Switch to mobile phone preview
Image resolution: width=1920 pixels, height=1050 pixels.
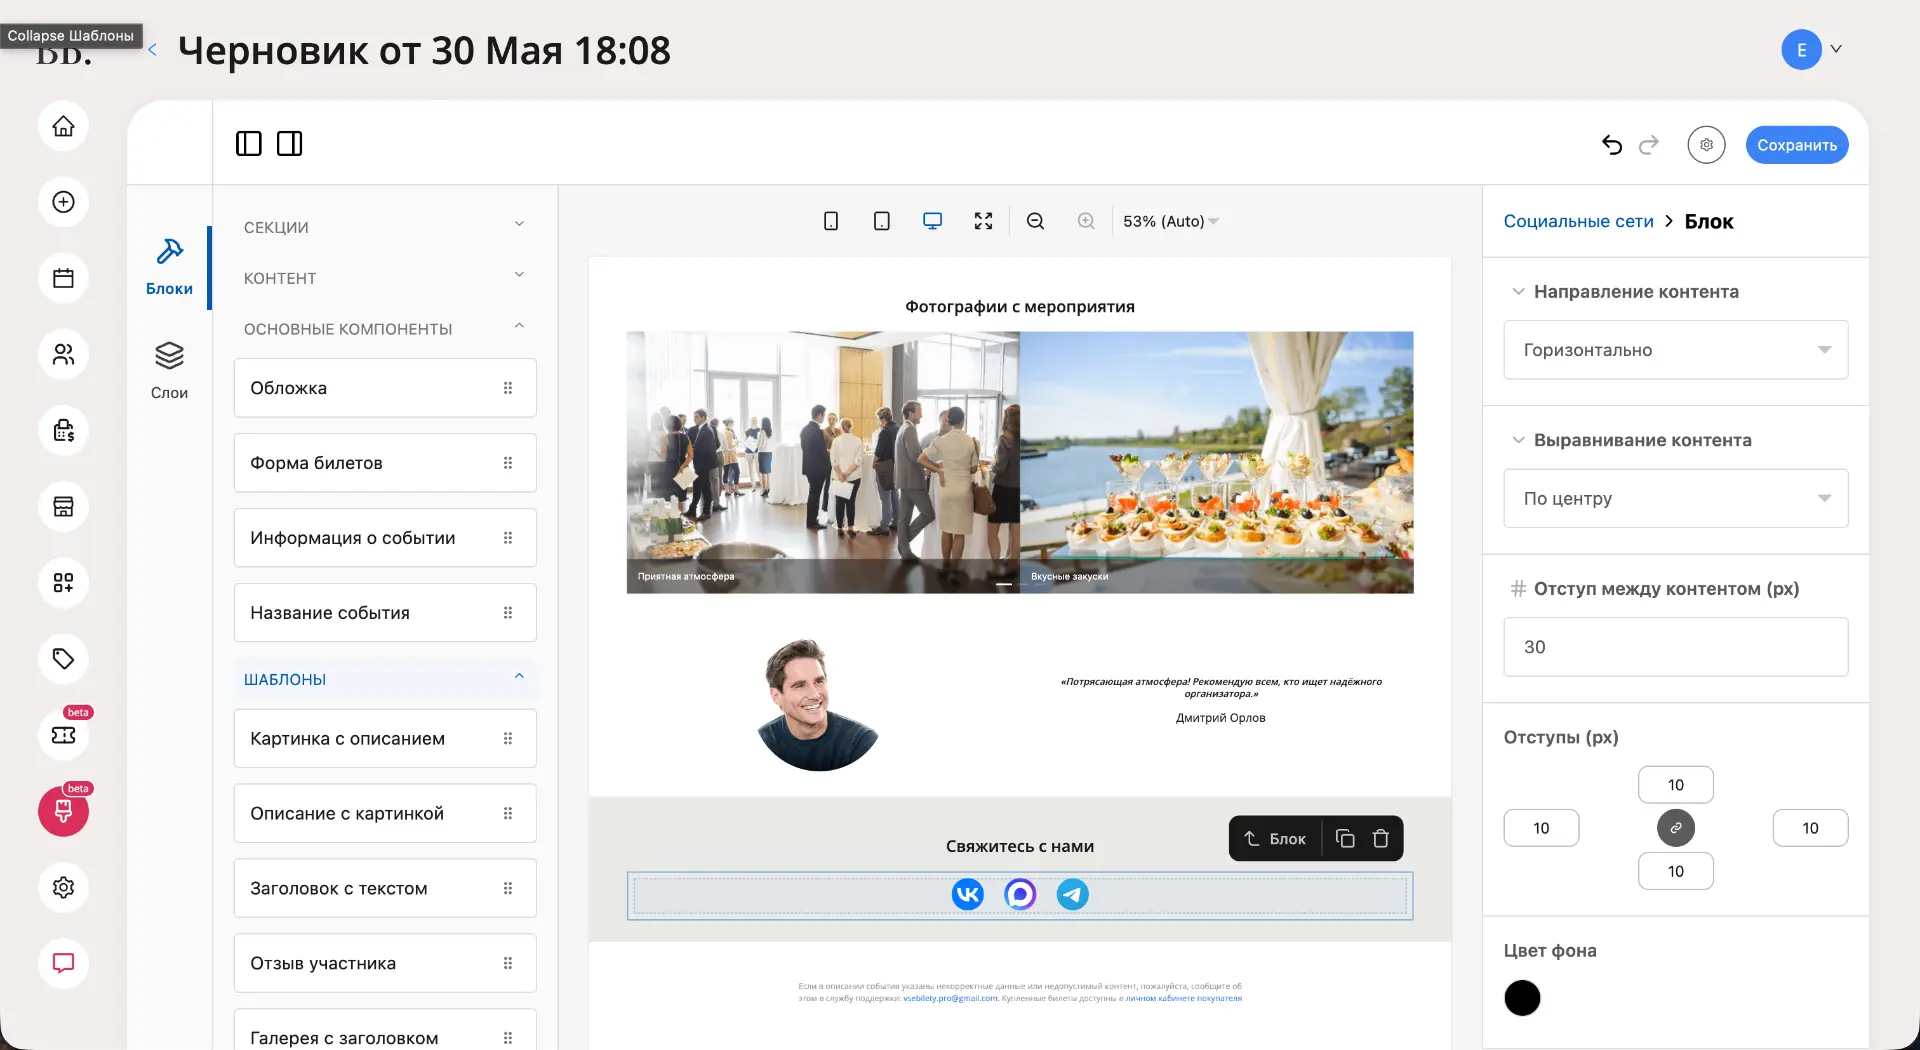click(831, 221)
